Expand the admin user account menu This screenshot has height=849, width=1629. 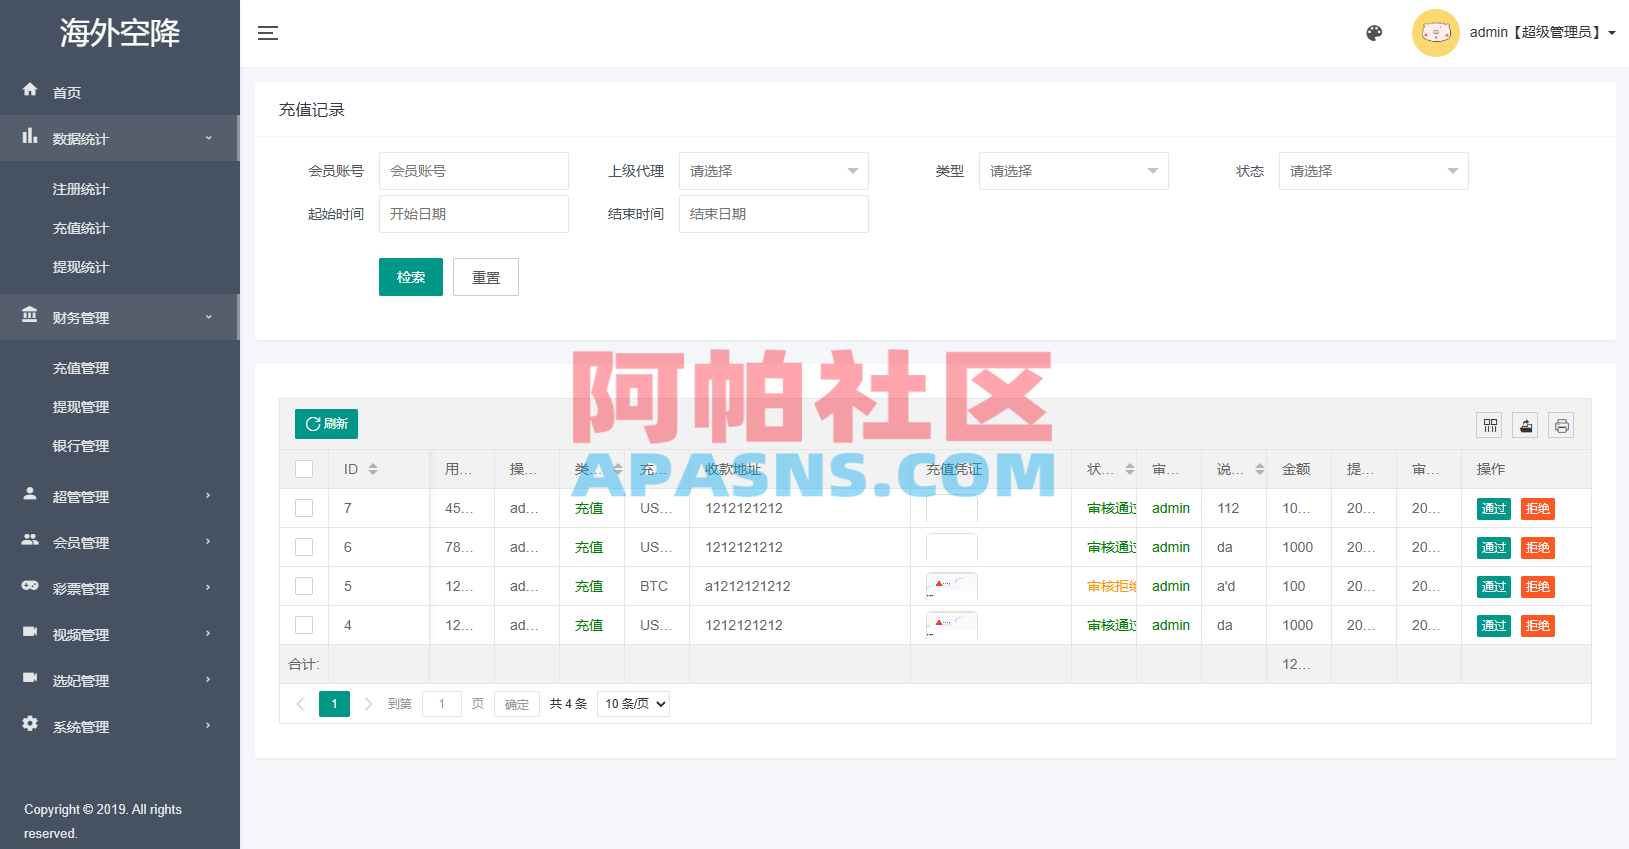tap(1542, 33)
